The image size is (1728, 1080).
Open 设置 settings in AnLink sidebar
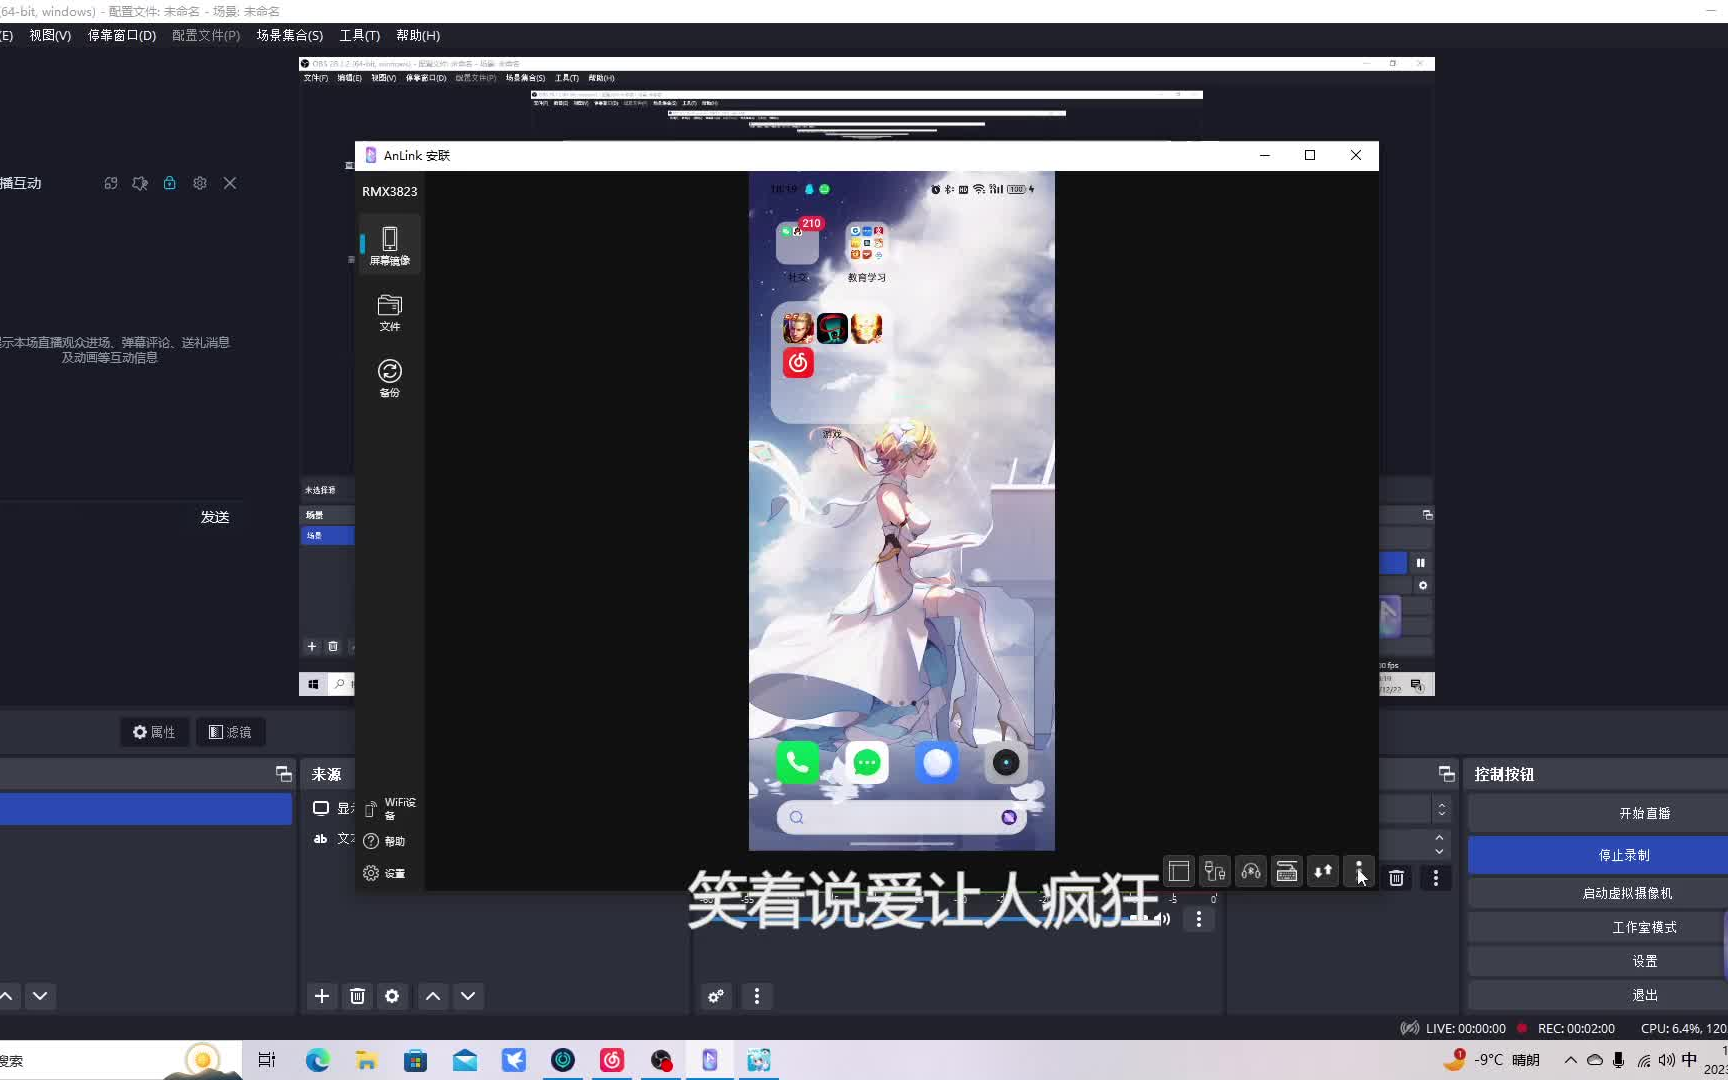click(385, 873)
